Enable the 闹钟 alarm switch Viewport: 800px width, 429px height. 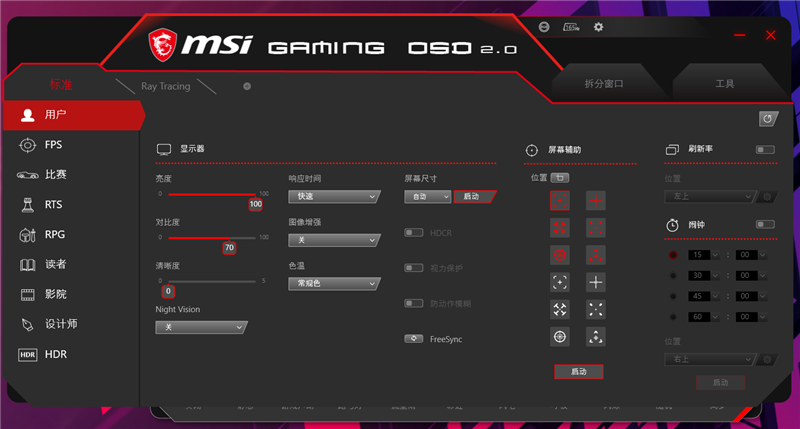tap(765, 224)
